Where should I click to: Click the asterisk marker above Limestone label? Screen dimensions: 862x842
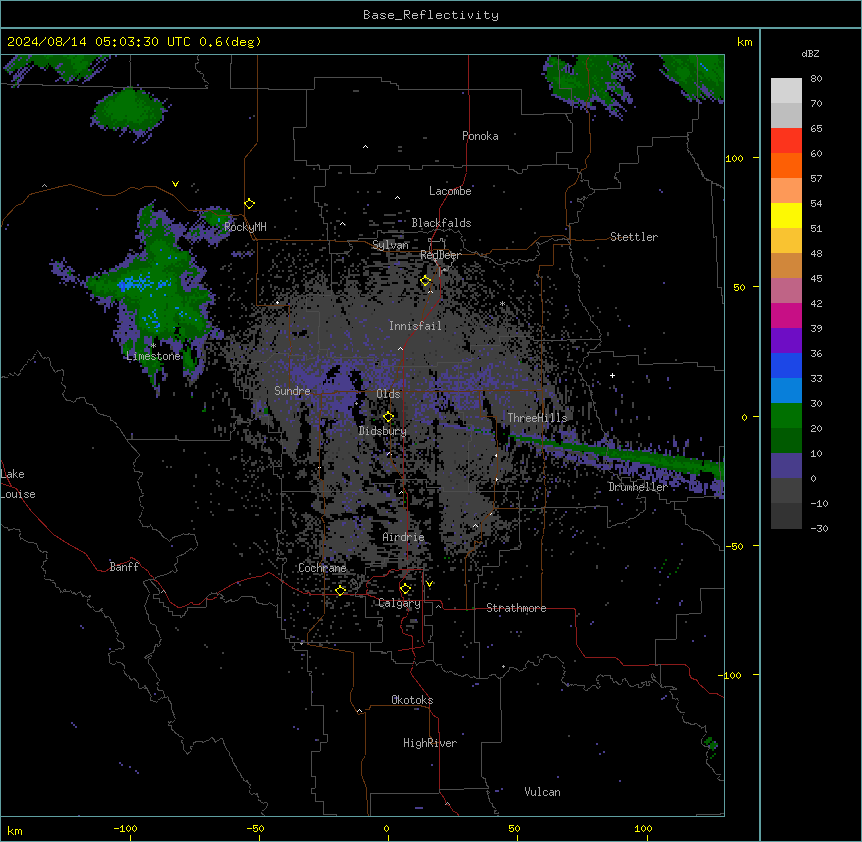[x=153, y=346]
